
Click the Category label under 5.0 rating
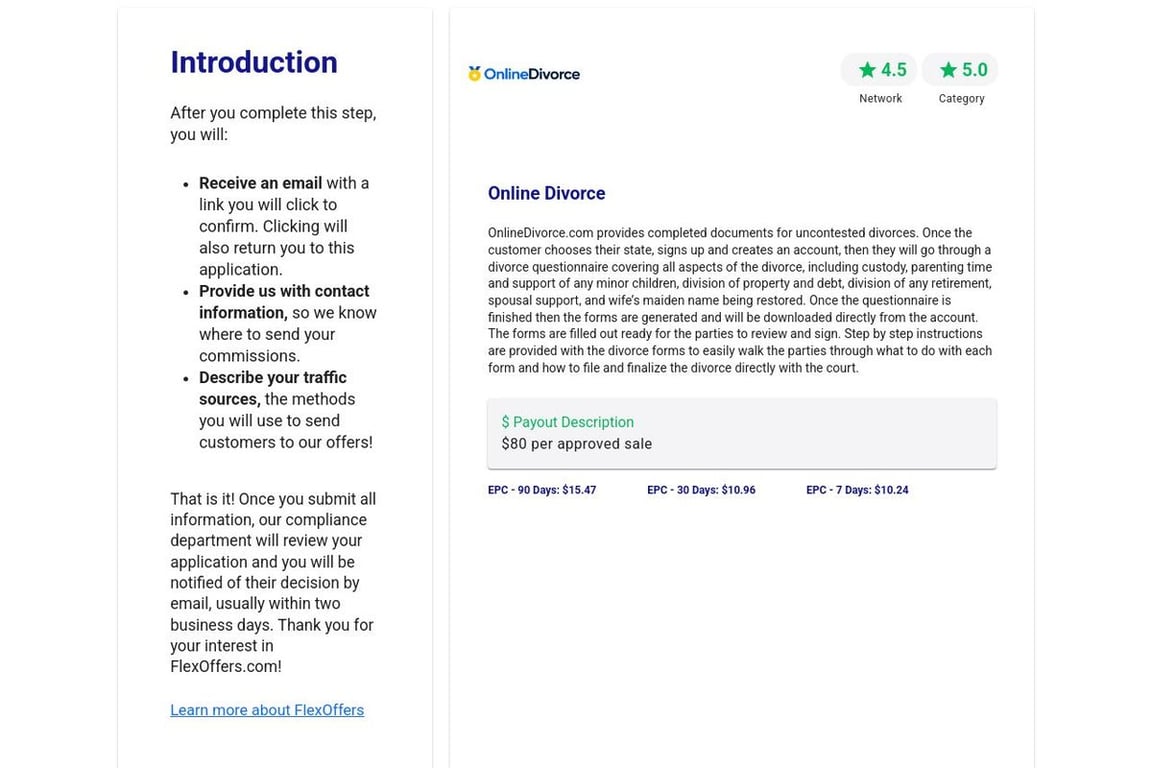(961, 98)
